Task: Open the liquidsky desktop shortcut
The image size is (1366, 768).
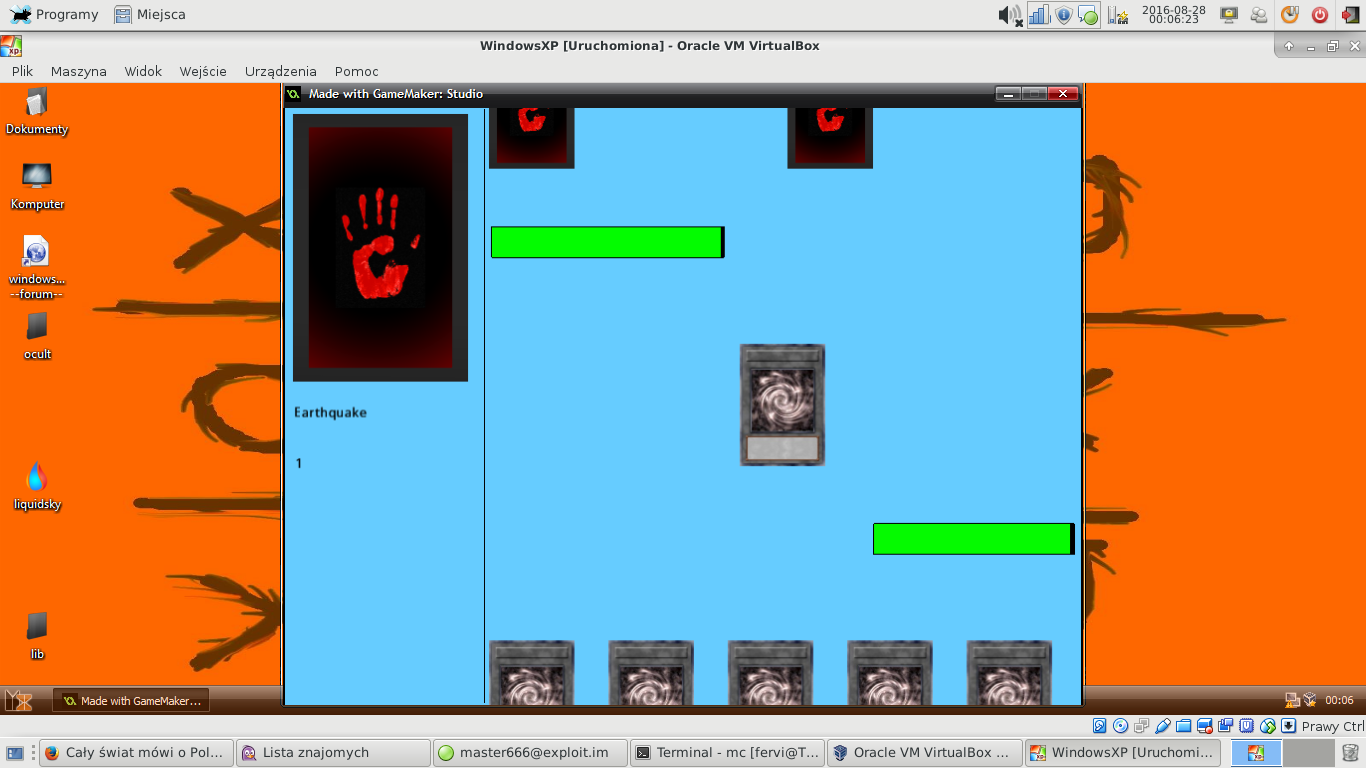Action: (37, 485)
